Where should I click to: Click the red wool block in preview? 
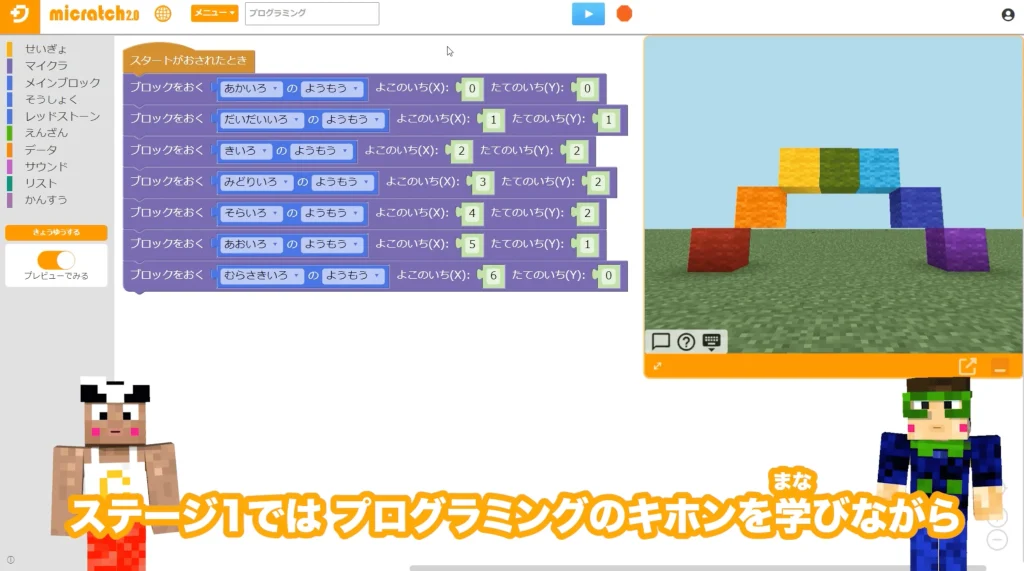click(719, 249)
